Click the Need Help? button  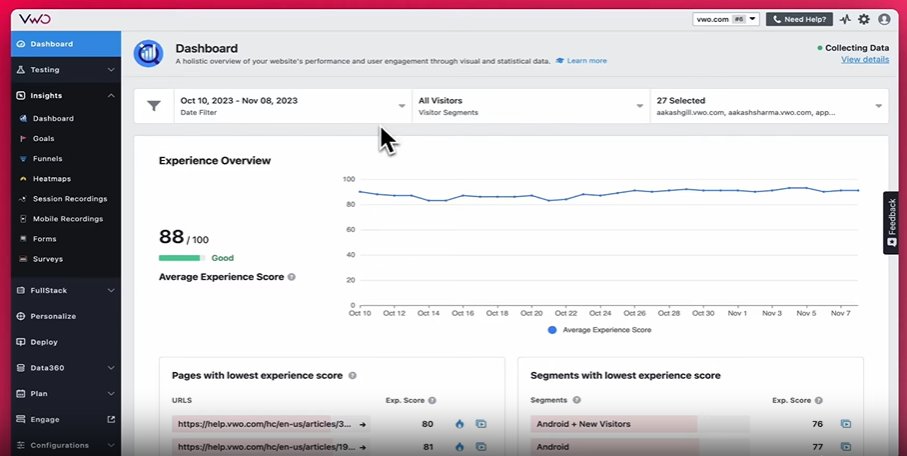click(799, 19)
